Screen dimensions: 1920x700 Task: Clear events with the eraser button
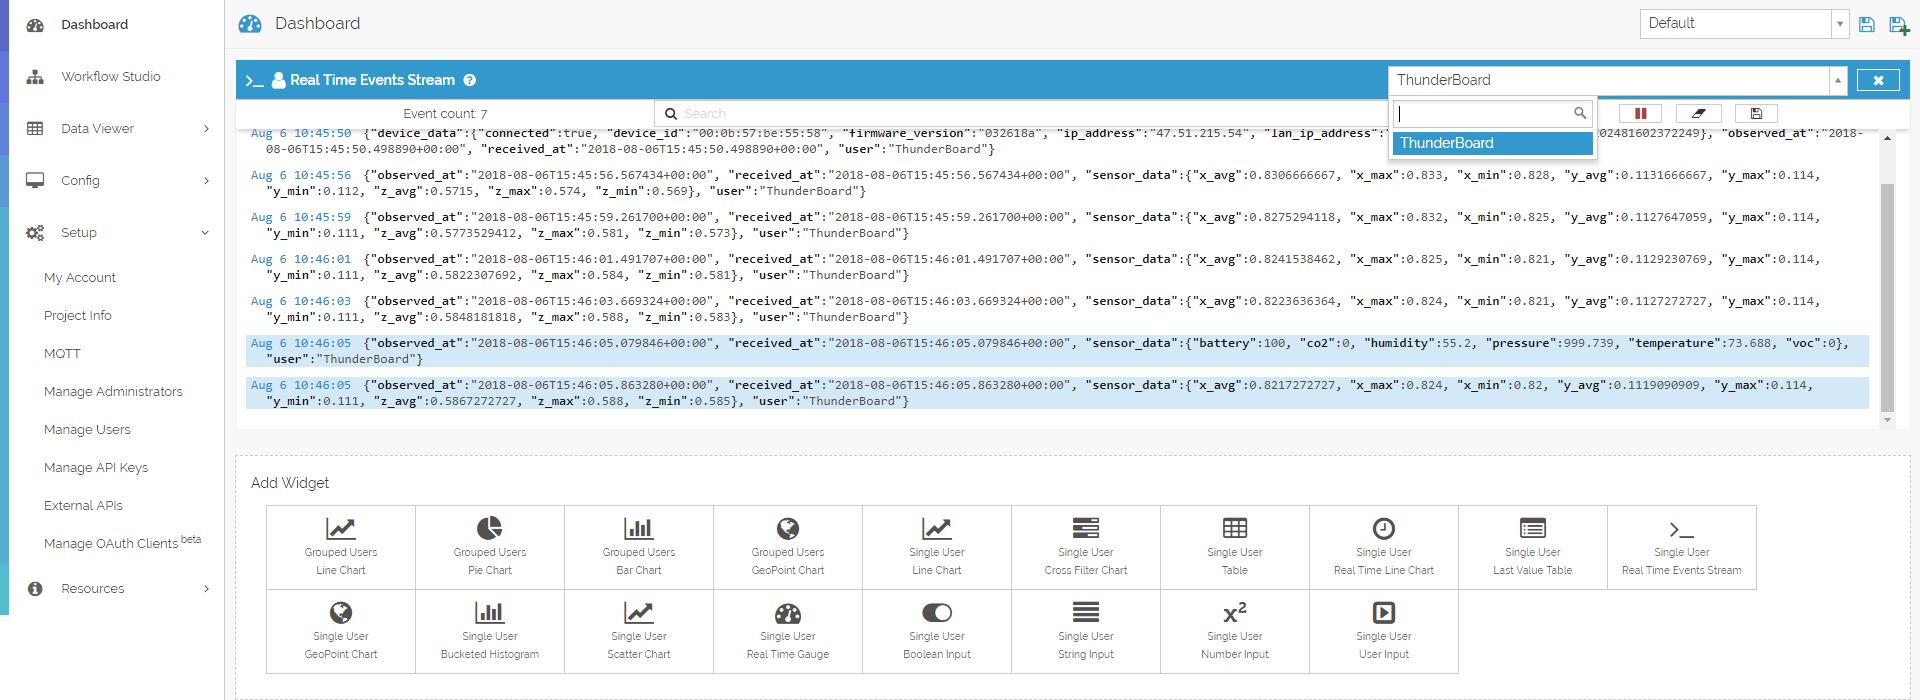1698,113
